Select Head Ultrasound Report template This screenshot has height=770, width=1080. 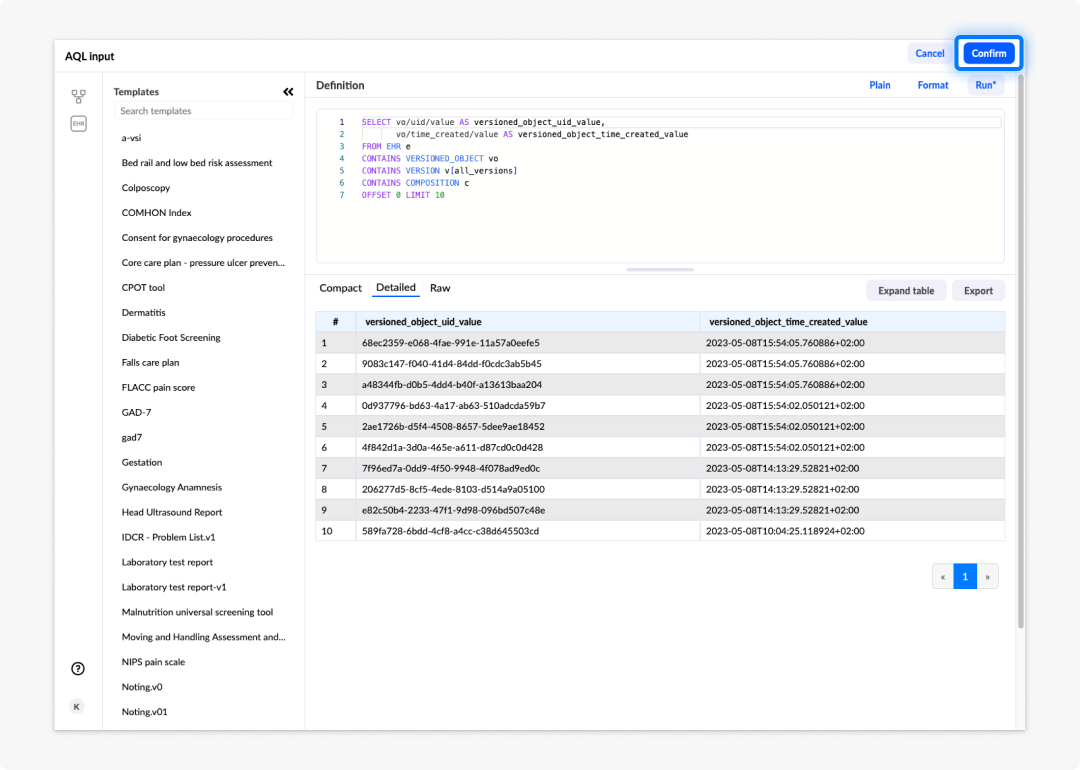pyautogui.click(x=172, y=512)
